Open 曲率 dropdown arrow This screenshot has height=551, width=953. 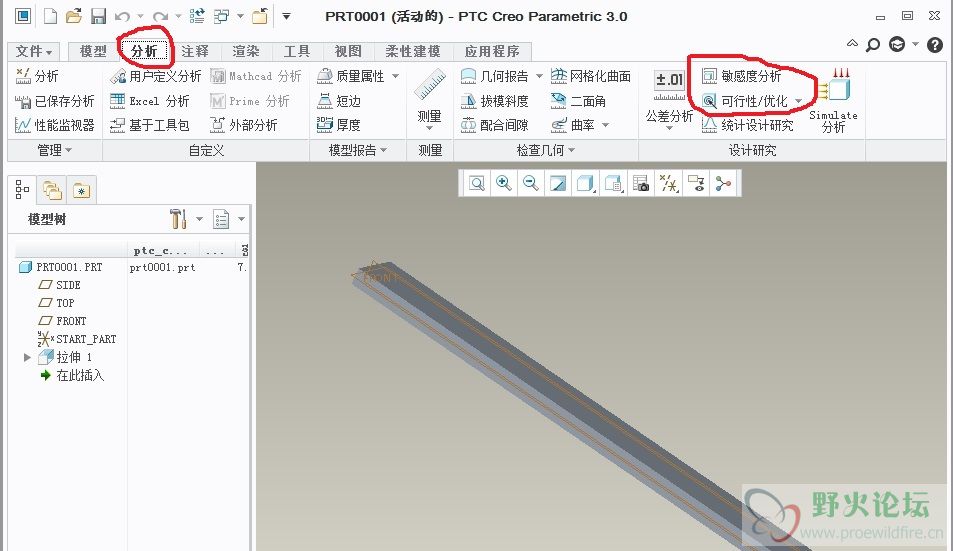coord(605,125)
